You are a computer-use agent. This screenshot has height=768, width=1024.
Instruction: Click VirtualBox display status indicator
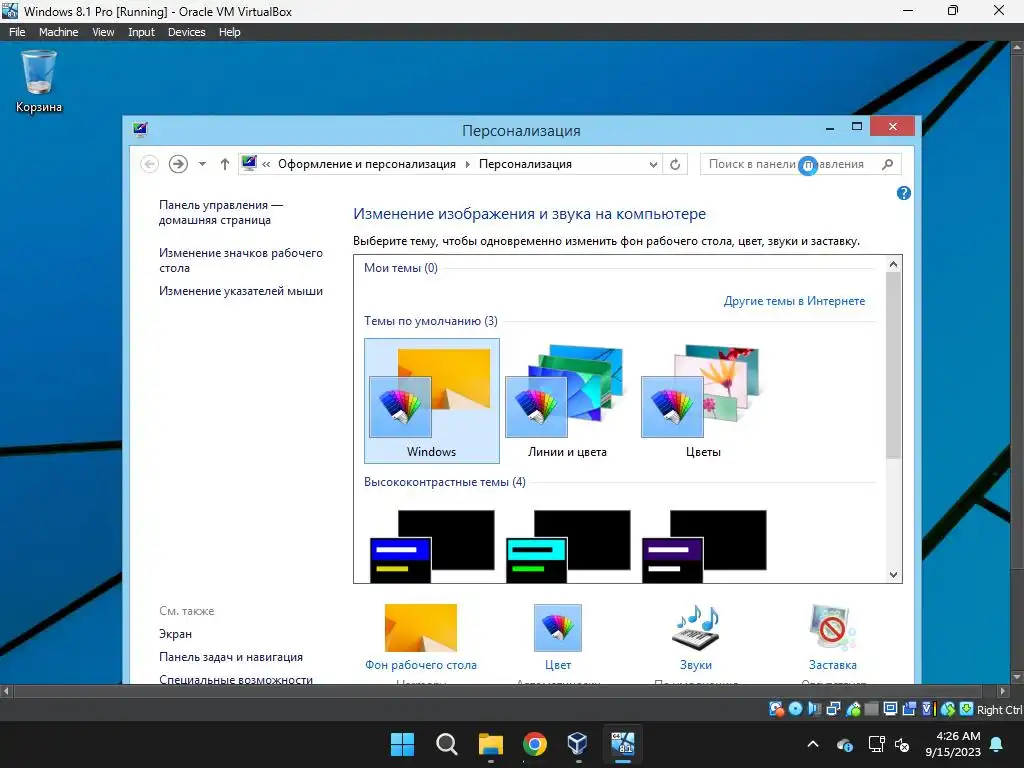pos(890,709)
